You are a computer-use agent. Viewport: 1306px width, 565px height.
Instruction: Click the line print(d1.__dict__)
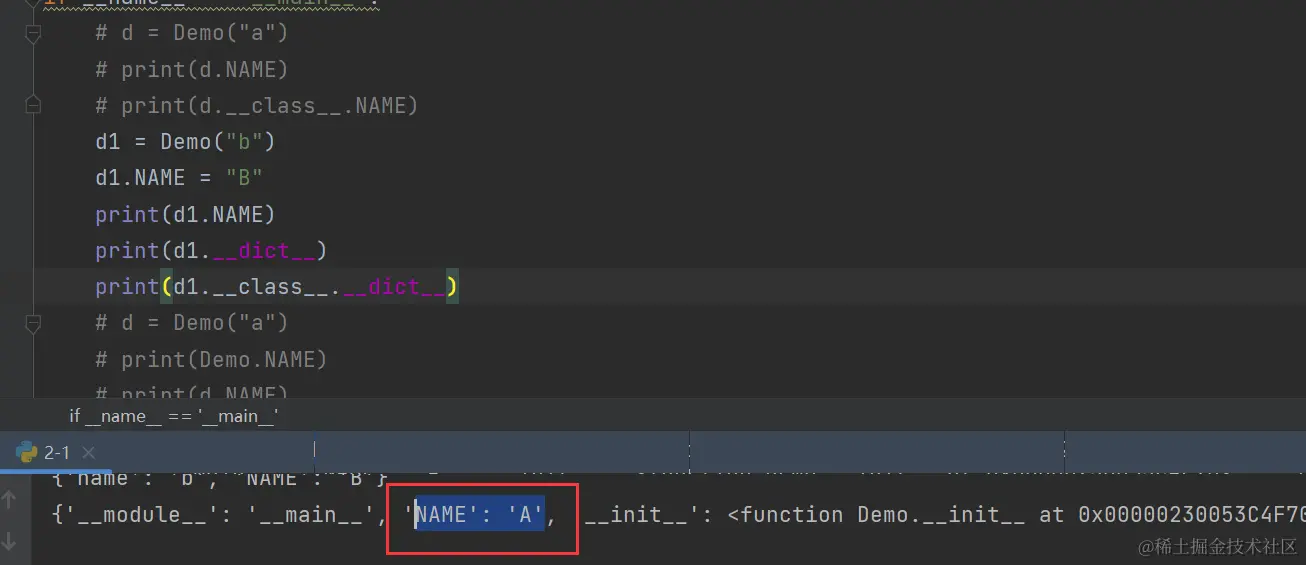[211, 250]
